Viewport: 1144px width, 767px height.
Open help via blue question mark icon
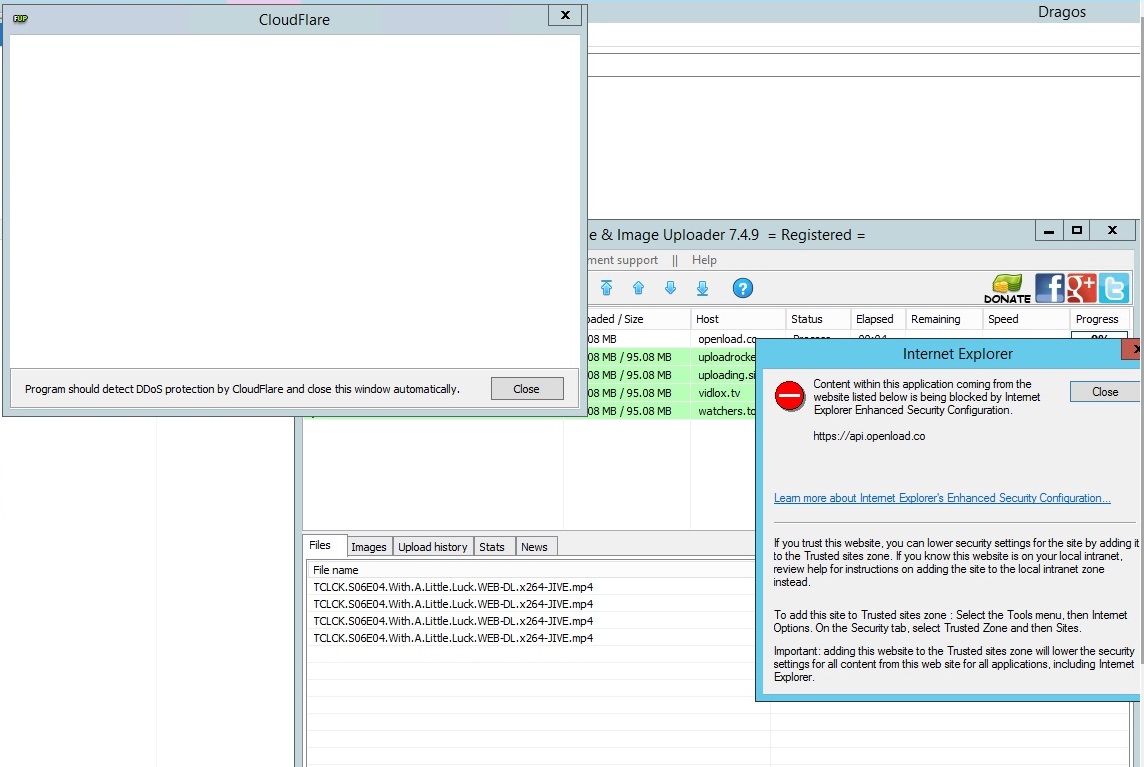tap(742, 288)
